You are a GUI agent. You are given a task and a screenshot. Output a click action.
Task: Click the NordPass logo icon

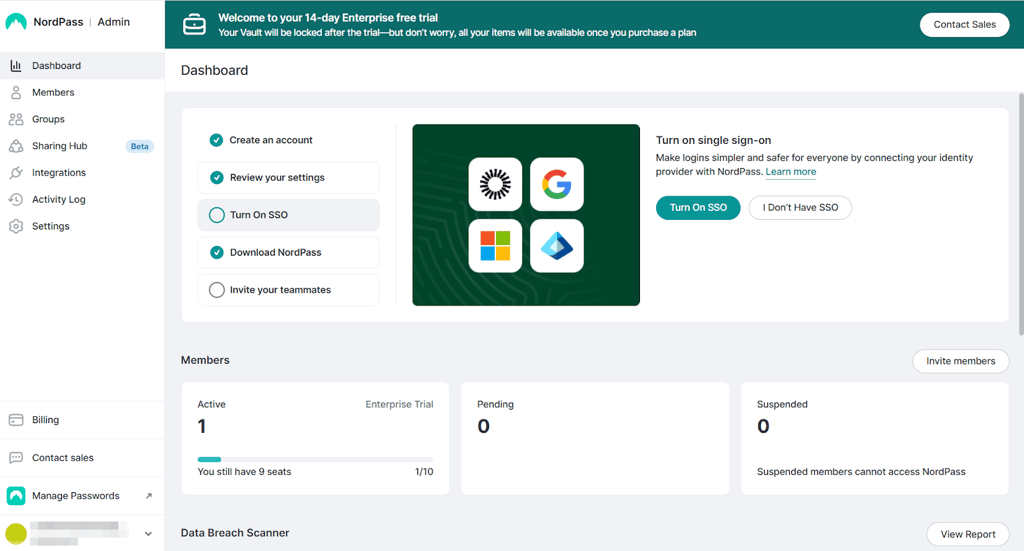click(16, 22)
